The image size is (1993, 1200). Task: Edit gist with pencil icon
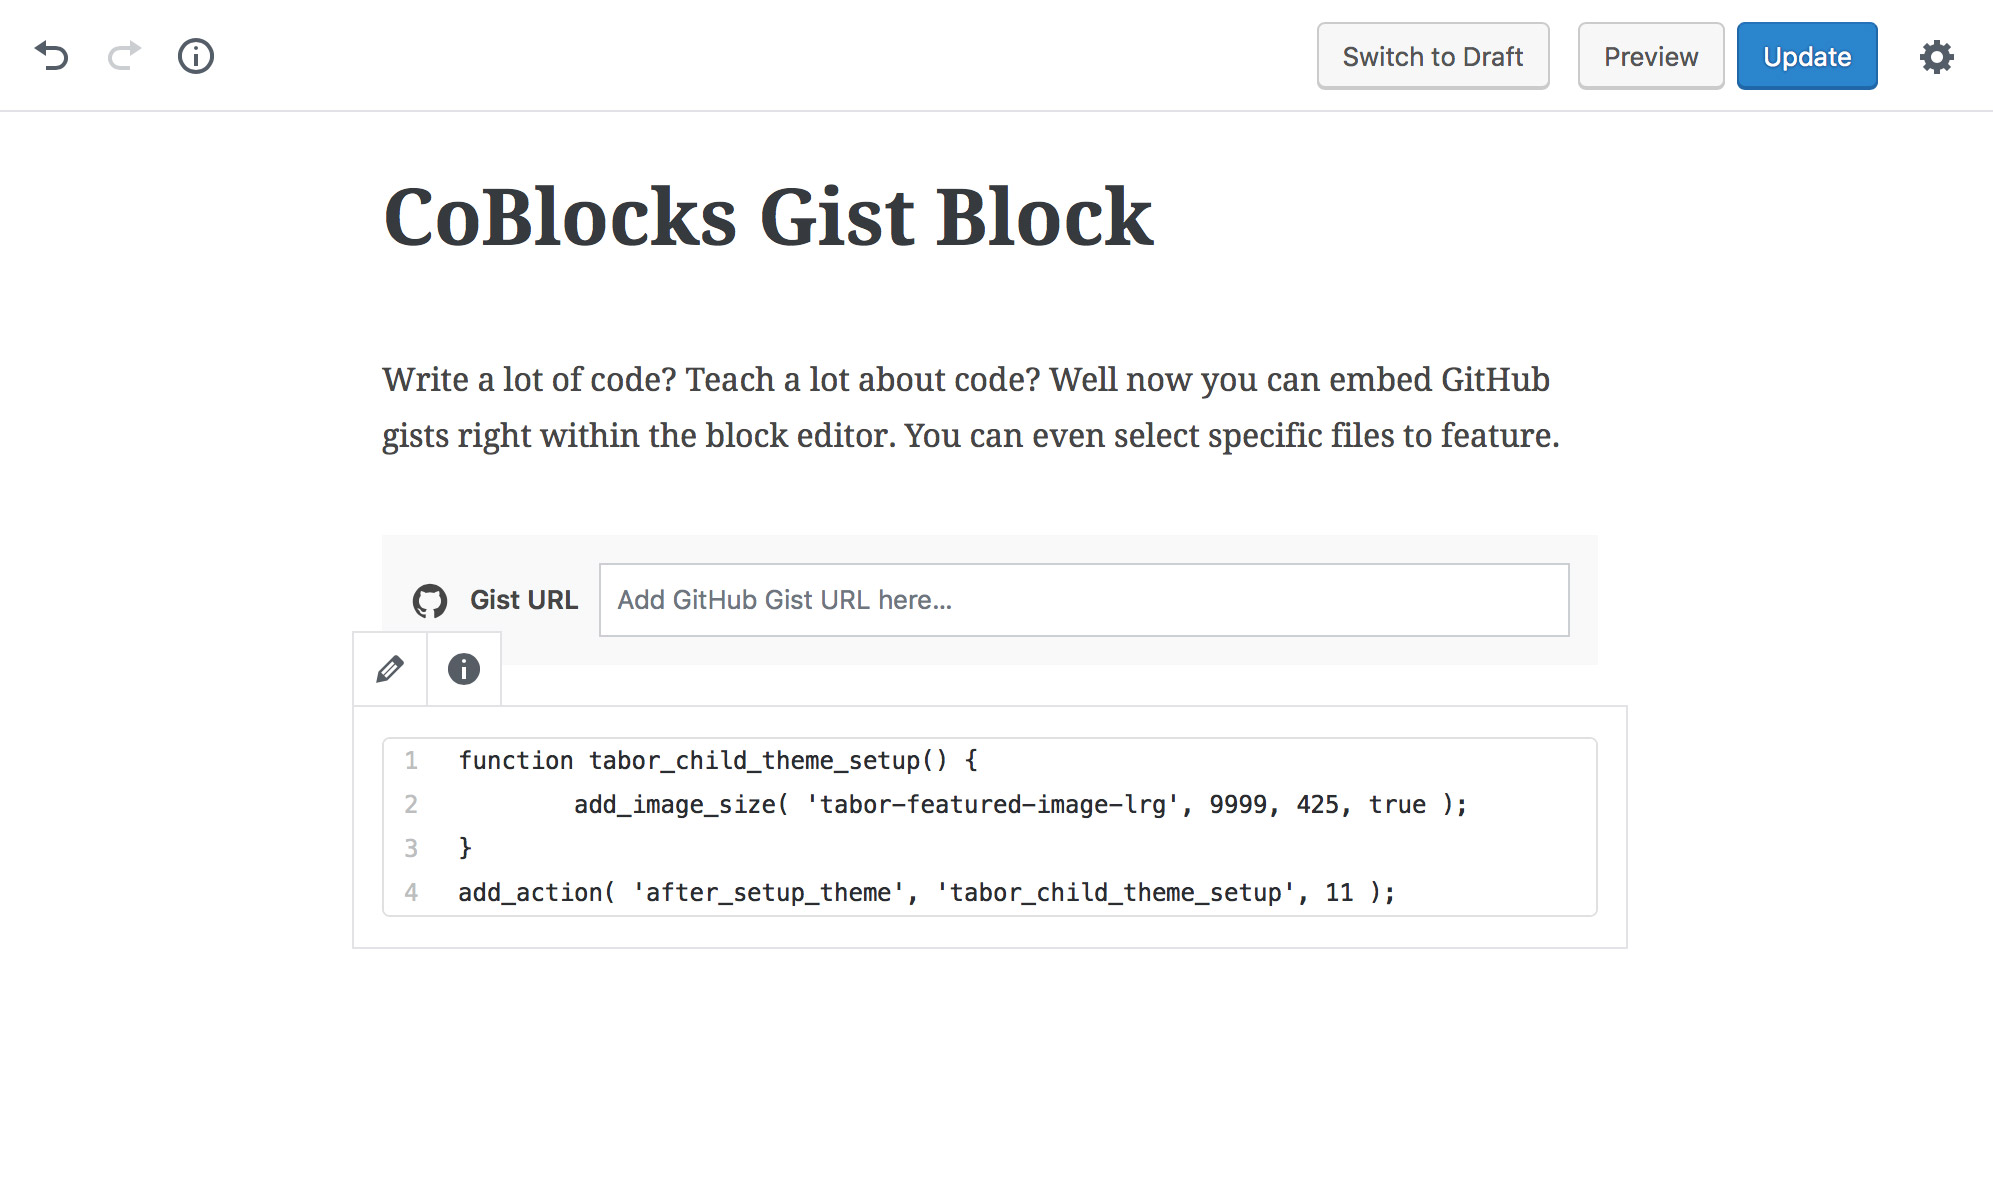tap(390, 669)
